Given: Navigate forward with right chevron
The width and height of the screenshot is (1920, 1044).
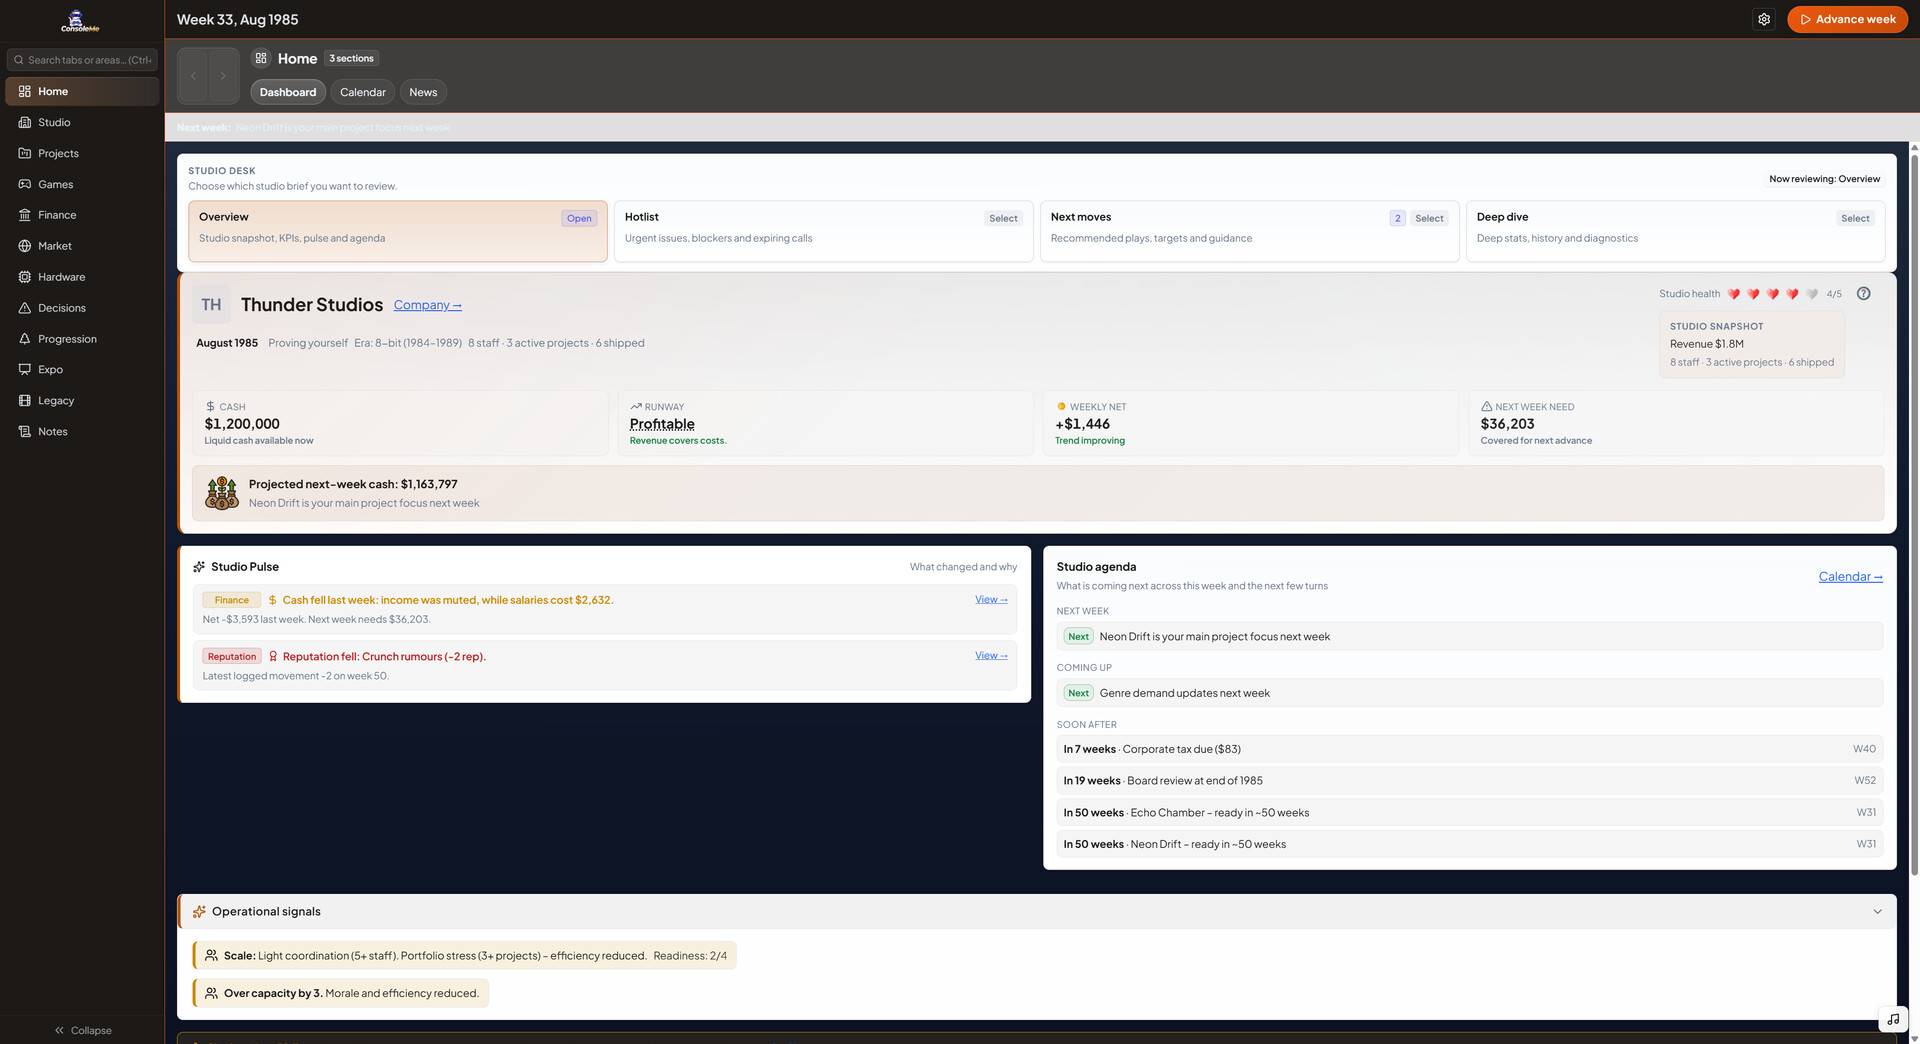Looking at the screenshot, I should click(x=223, y=76).
